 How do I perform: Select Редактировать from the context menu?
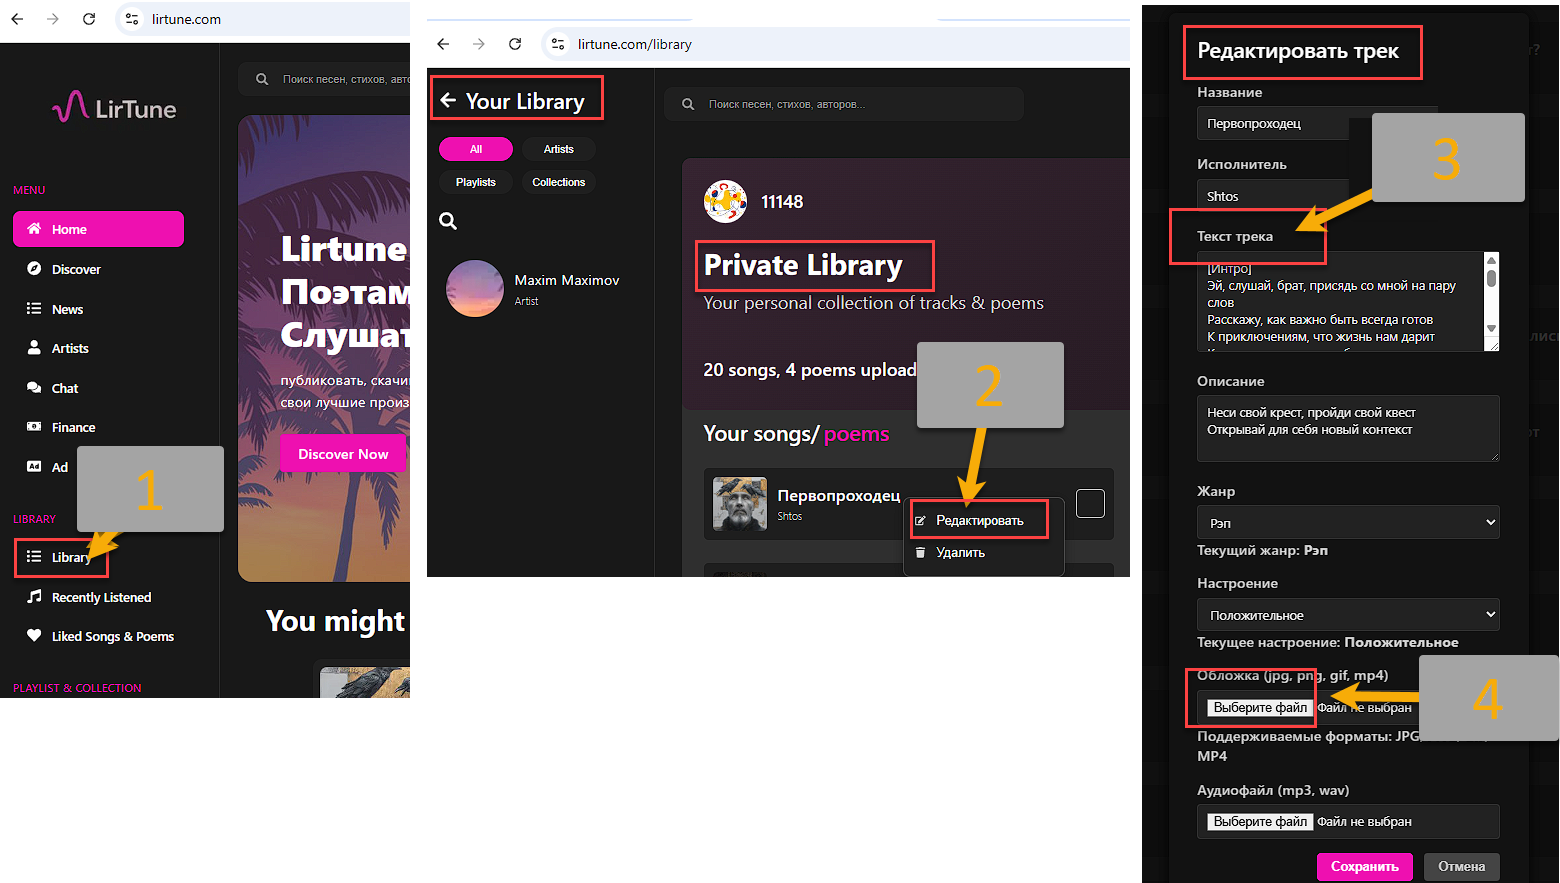pos(979,521)
